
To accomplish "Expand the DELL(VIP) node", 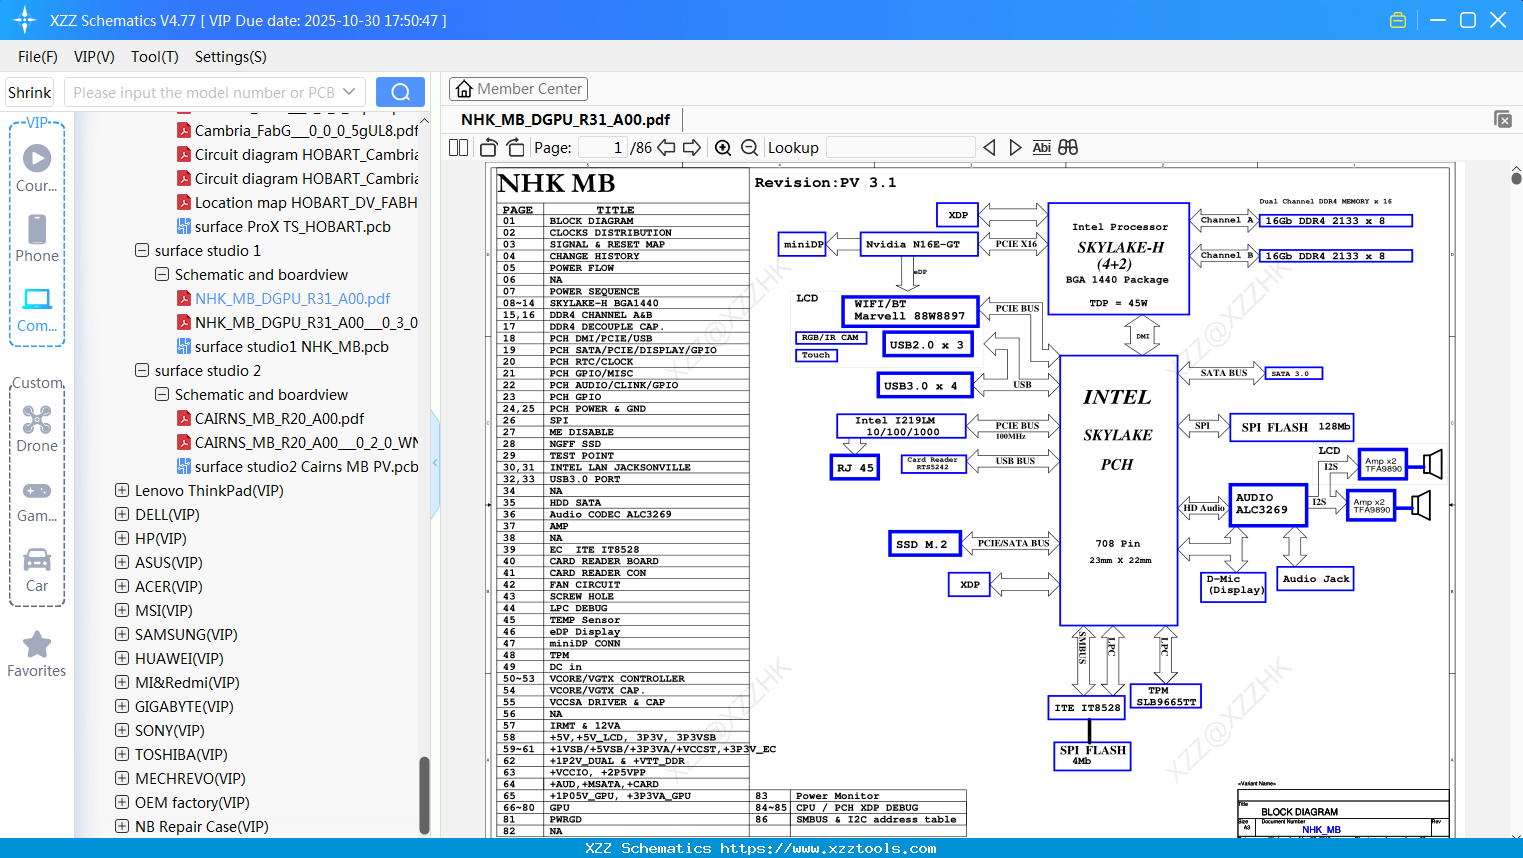I will 122,514.
